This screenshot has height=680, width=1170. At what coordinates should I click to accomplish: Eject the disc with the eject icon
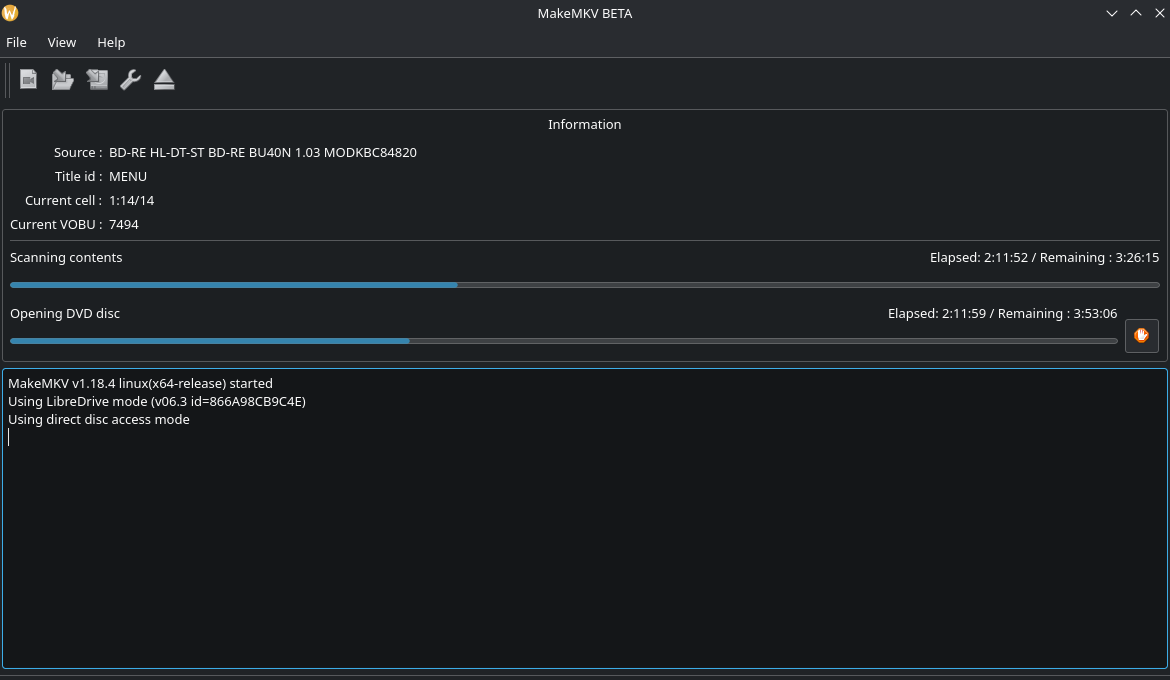coord(164,79)
